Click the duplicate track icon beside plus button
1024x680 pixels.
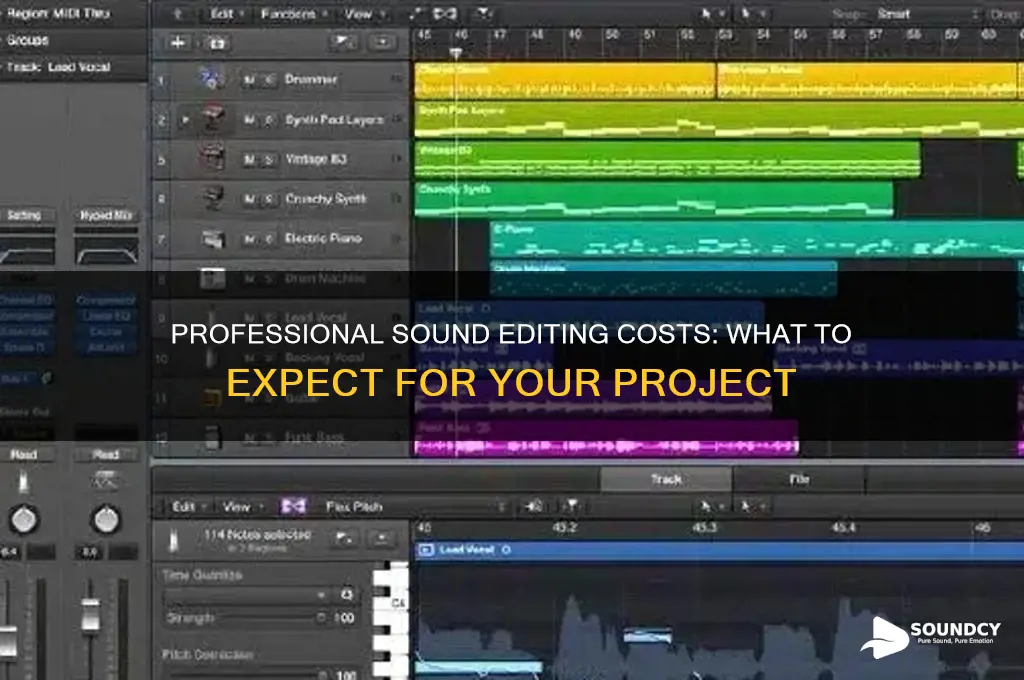point(217,43)
